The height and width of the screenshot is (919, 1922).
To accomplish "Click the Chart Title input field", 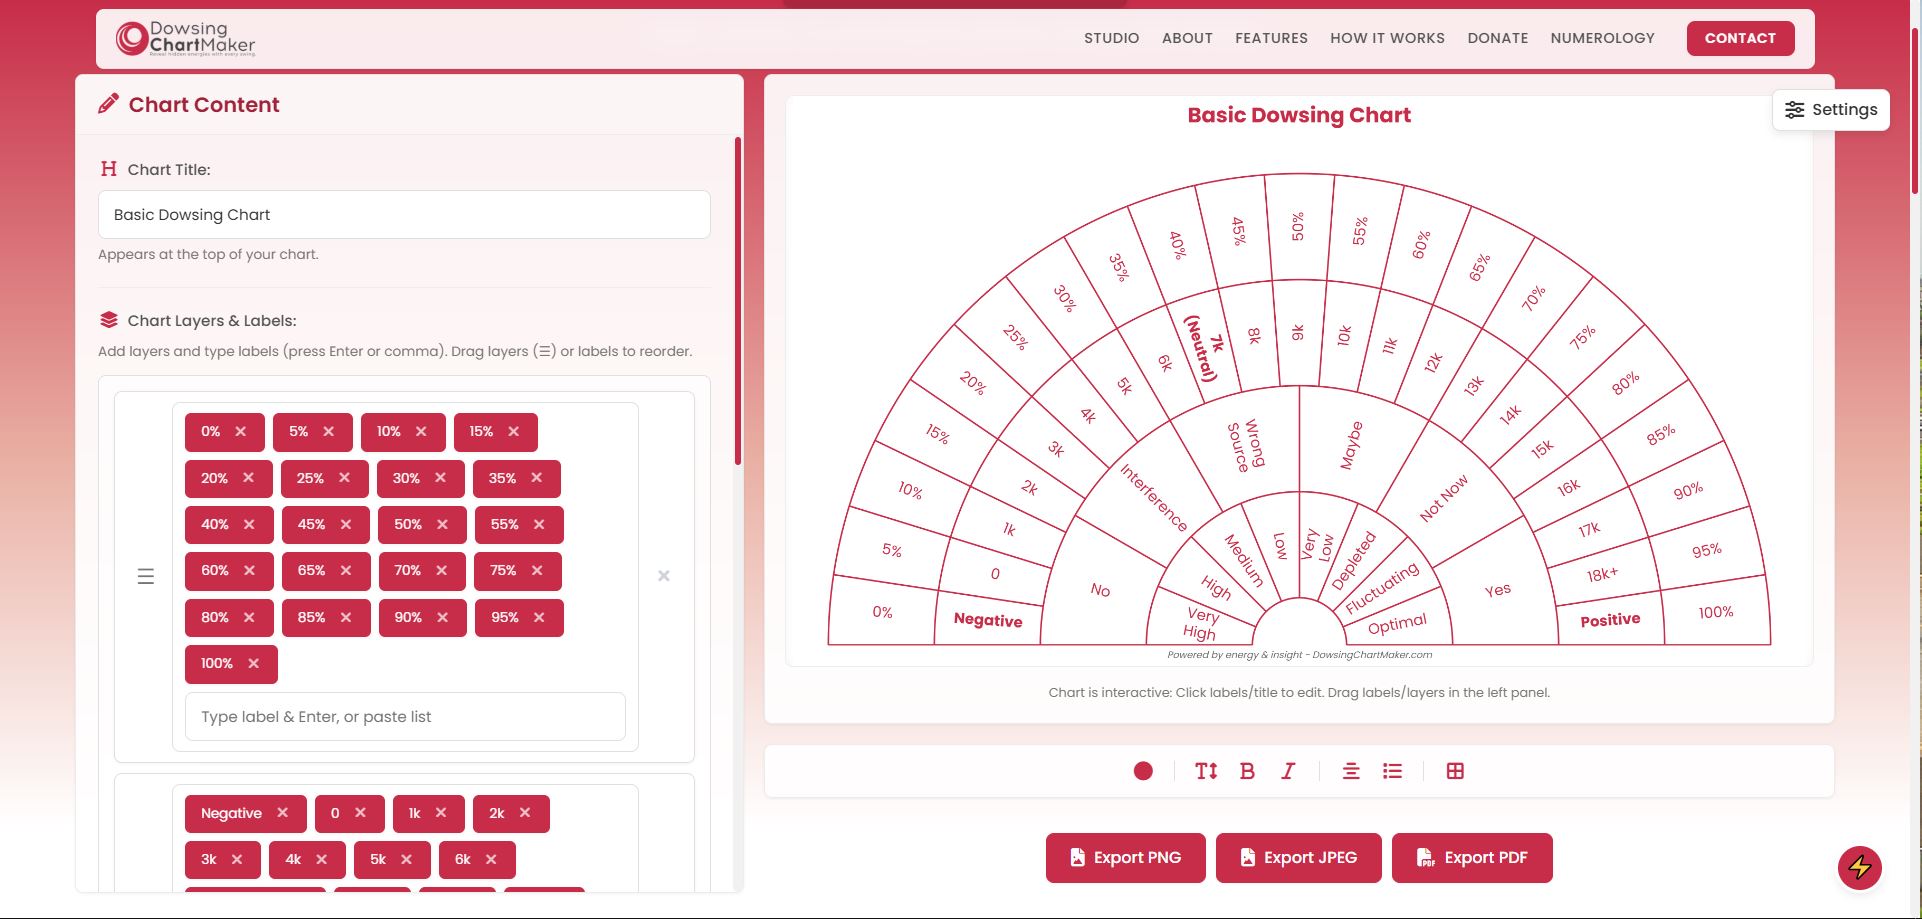I will 404,215.
